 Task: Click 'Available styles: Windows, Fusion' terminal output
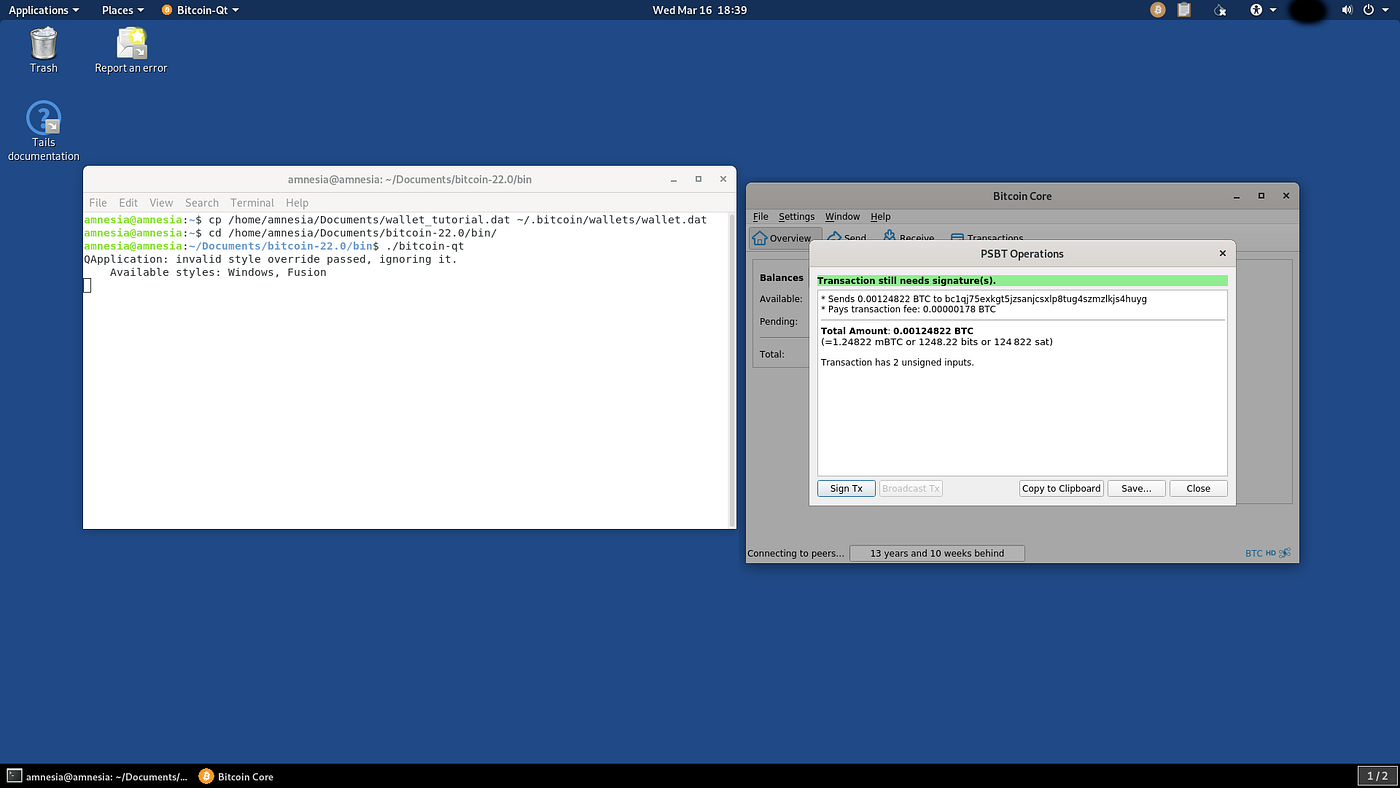218,272
